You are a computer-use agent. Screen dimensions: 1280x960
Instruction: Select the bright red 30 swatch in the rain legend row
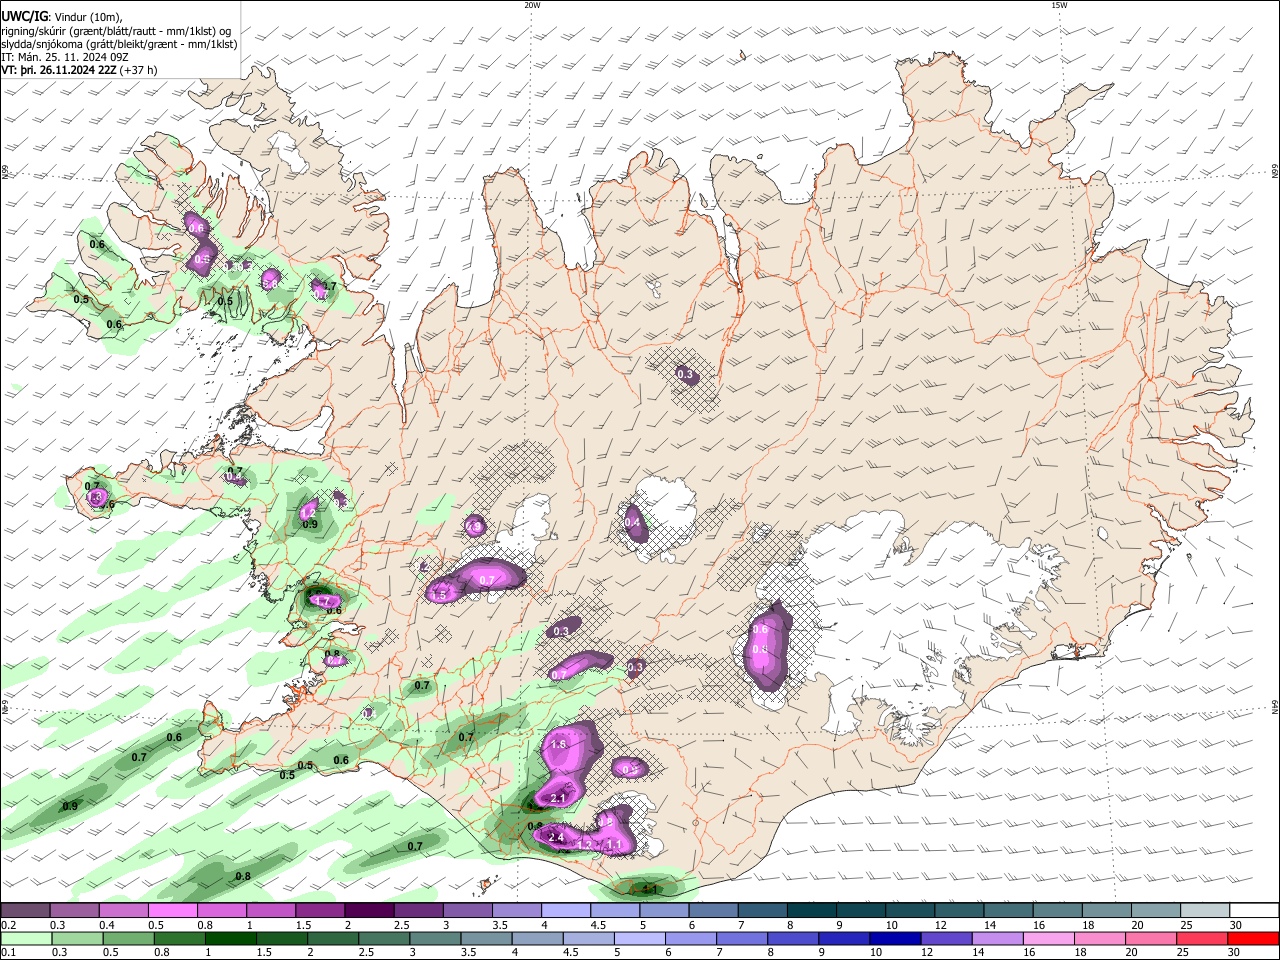tap(1253, 938)
